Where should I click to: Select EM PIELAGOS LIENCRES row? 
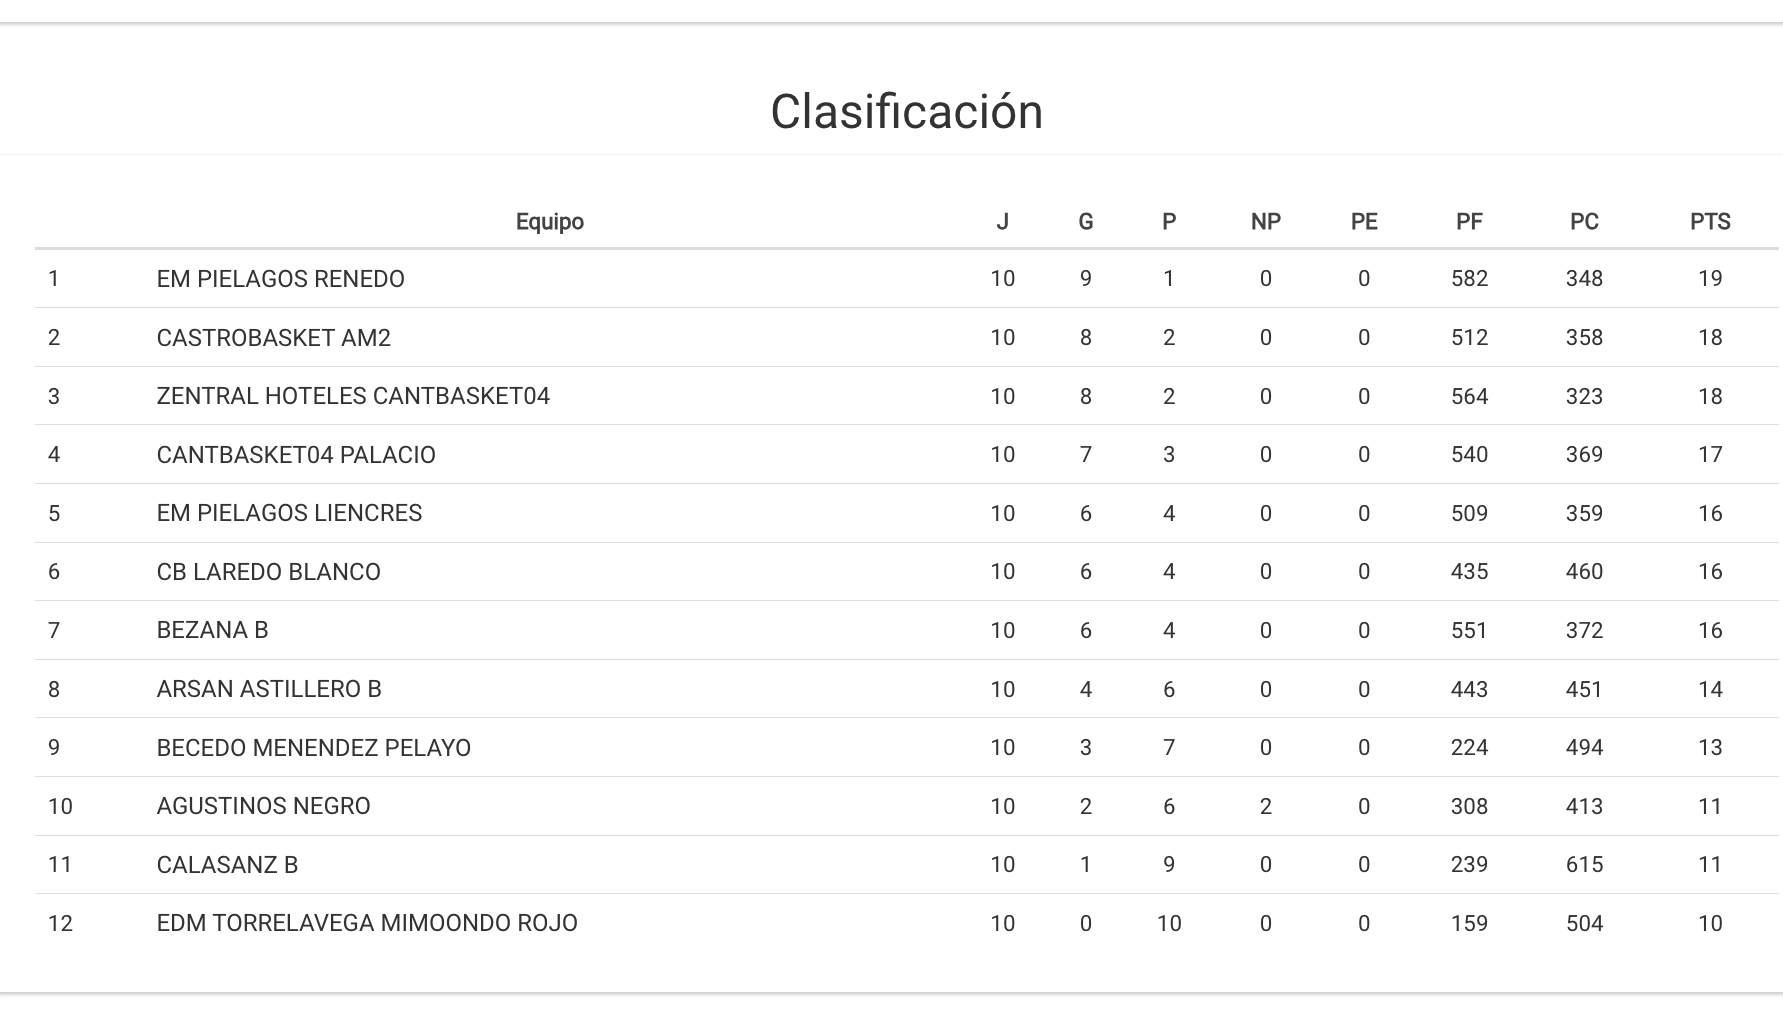(x=289, y=513)
